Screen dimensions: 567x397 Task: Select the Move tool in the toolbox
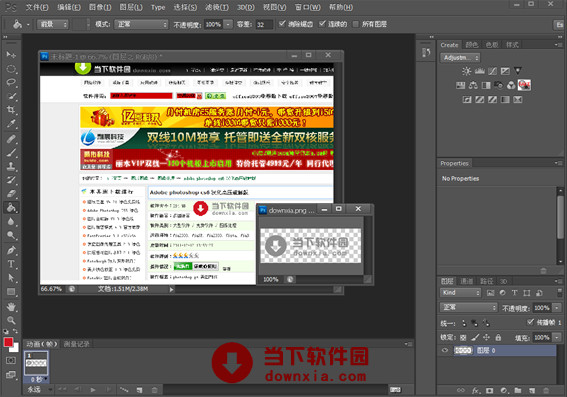(11, 55)
